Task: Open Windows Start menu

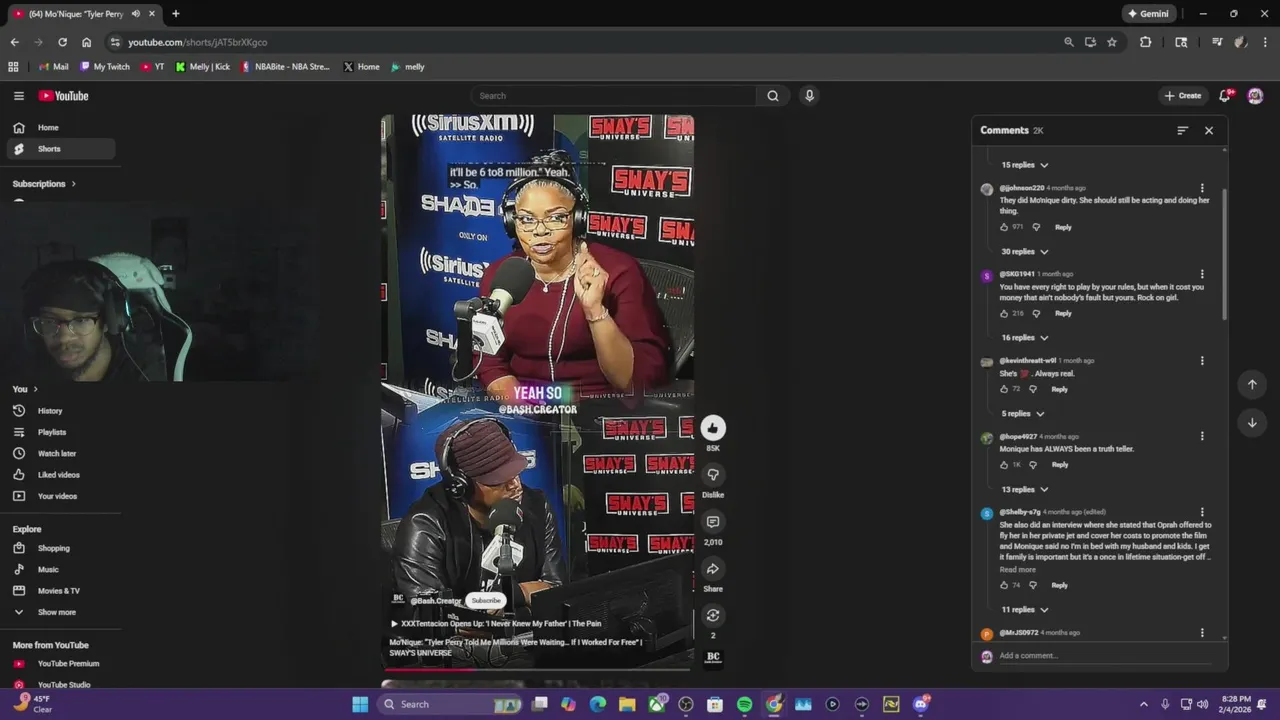Action: (360, 704)
